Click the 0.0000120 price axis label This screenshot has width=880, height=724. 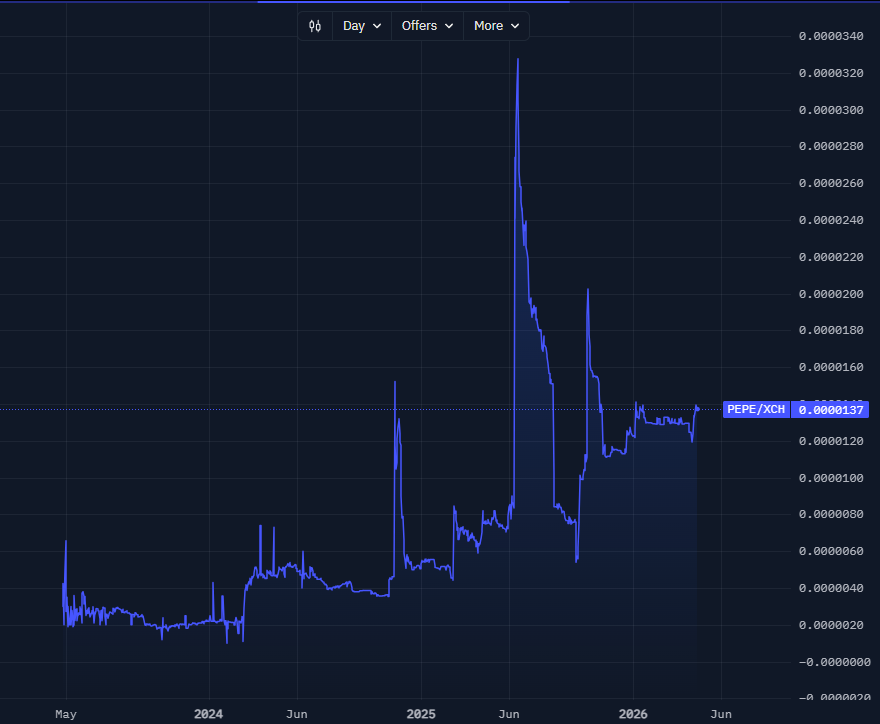point(831,442)
